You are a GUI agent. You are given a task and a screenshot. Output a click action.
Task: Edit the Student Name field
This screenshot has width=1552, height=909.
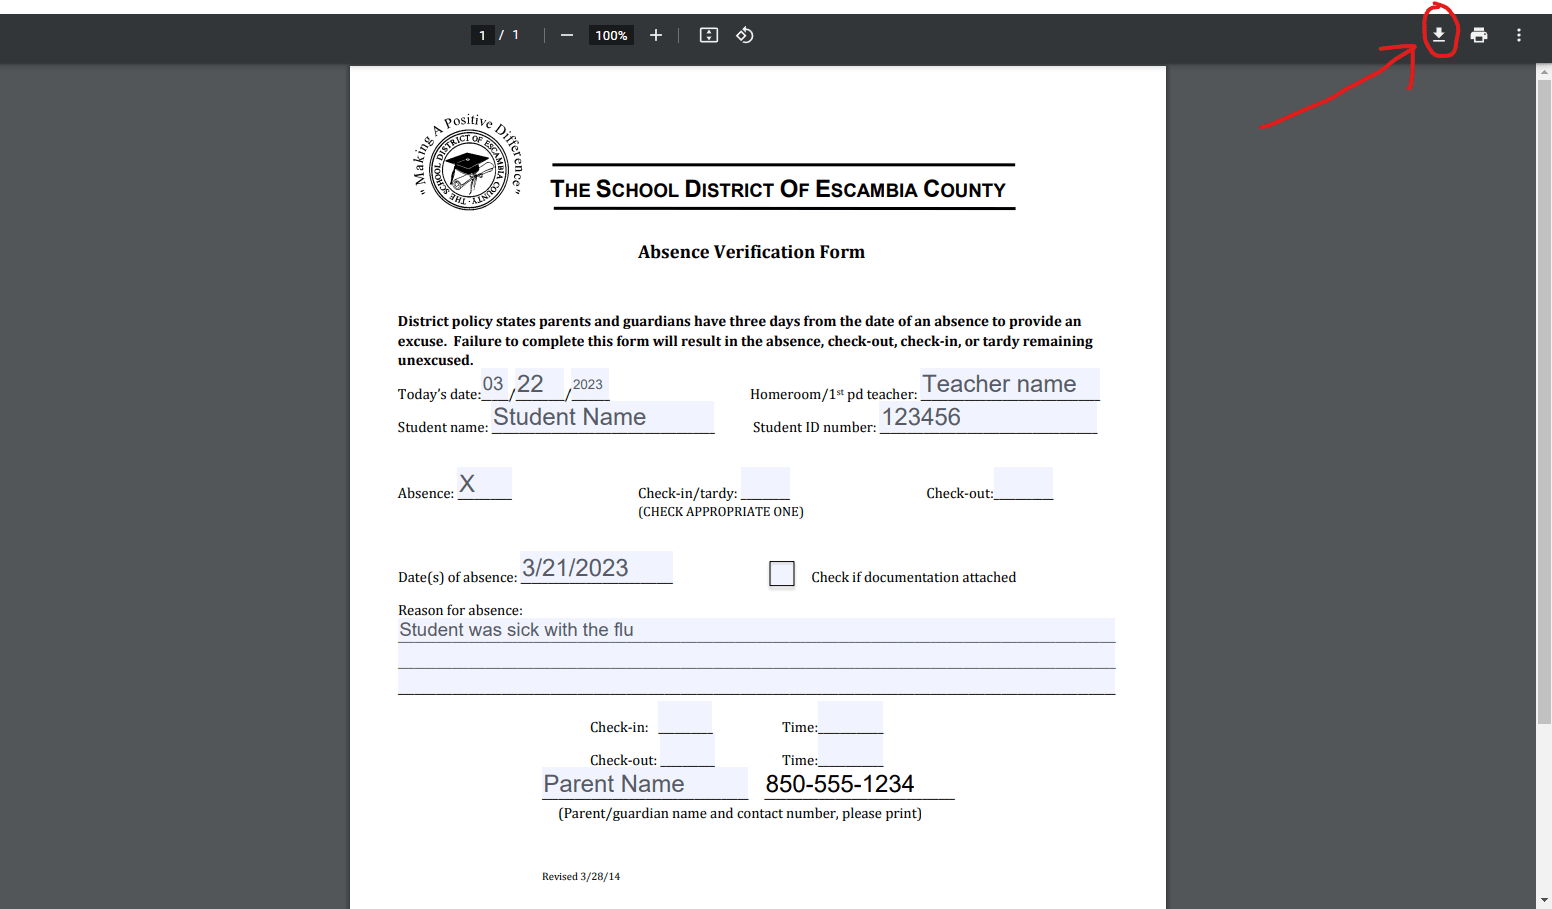point(603,417)
